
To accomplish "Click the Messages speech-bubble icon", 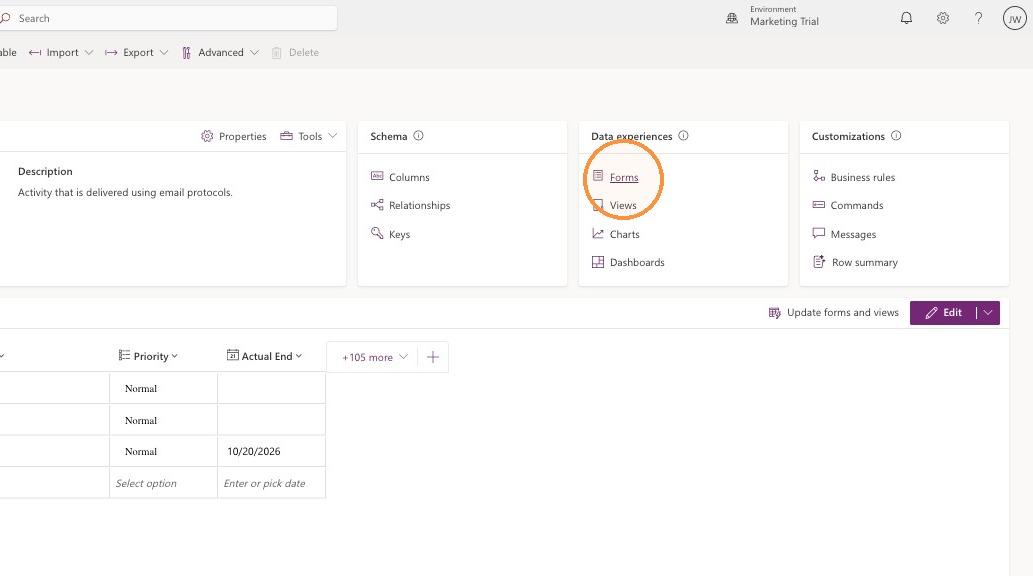I will pos(819,233).
